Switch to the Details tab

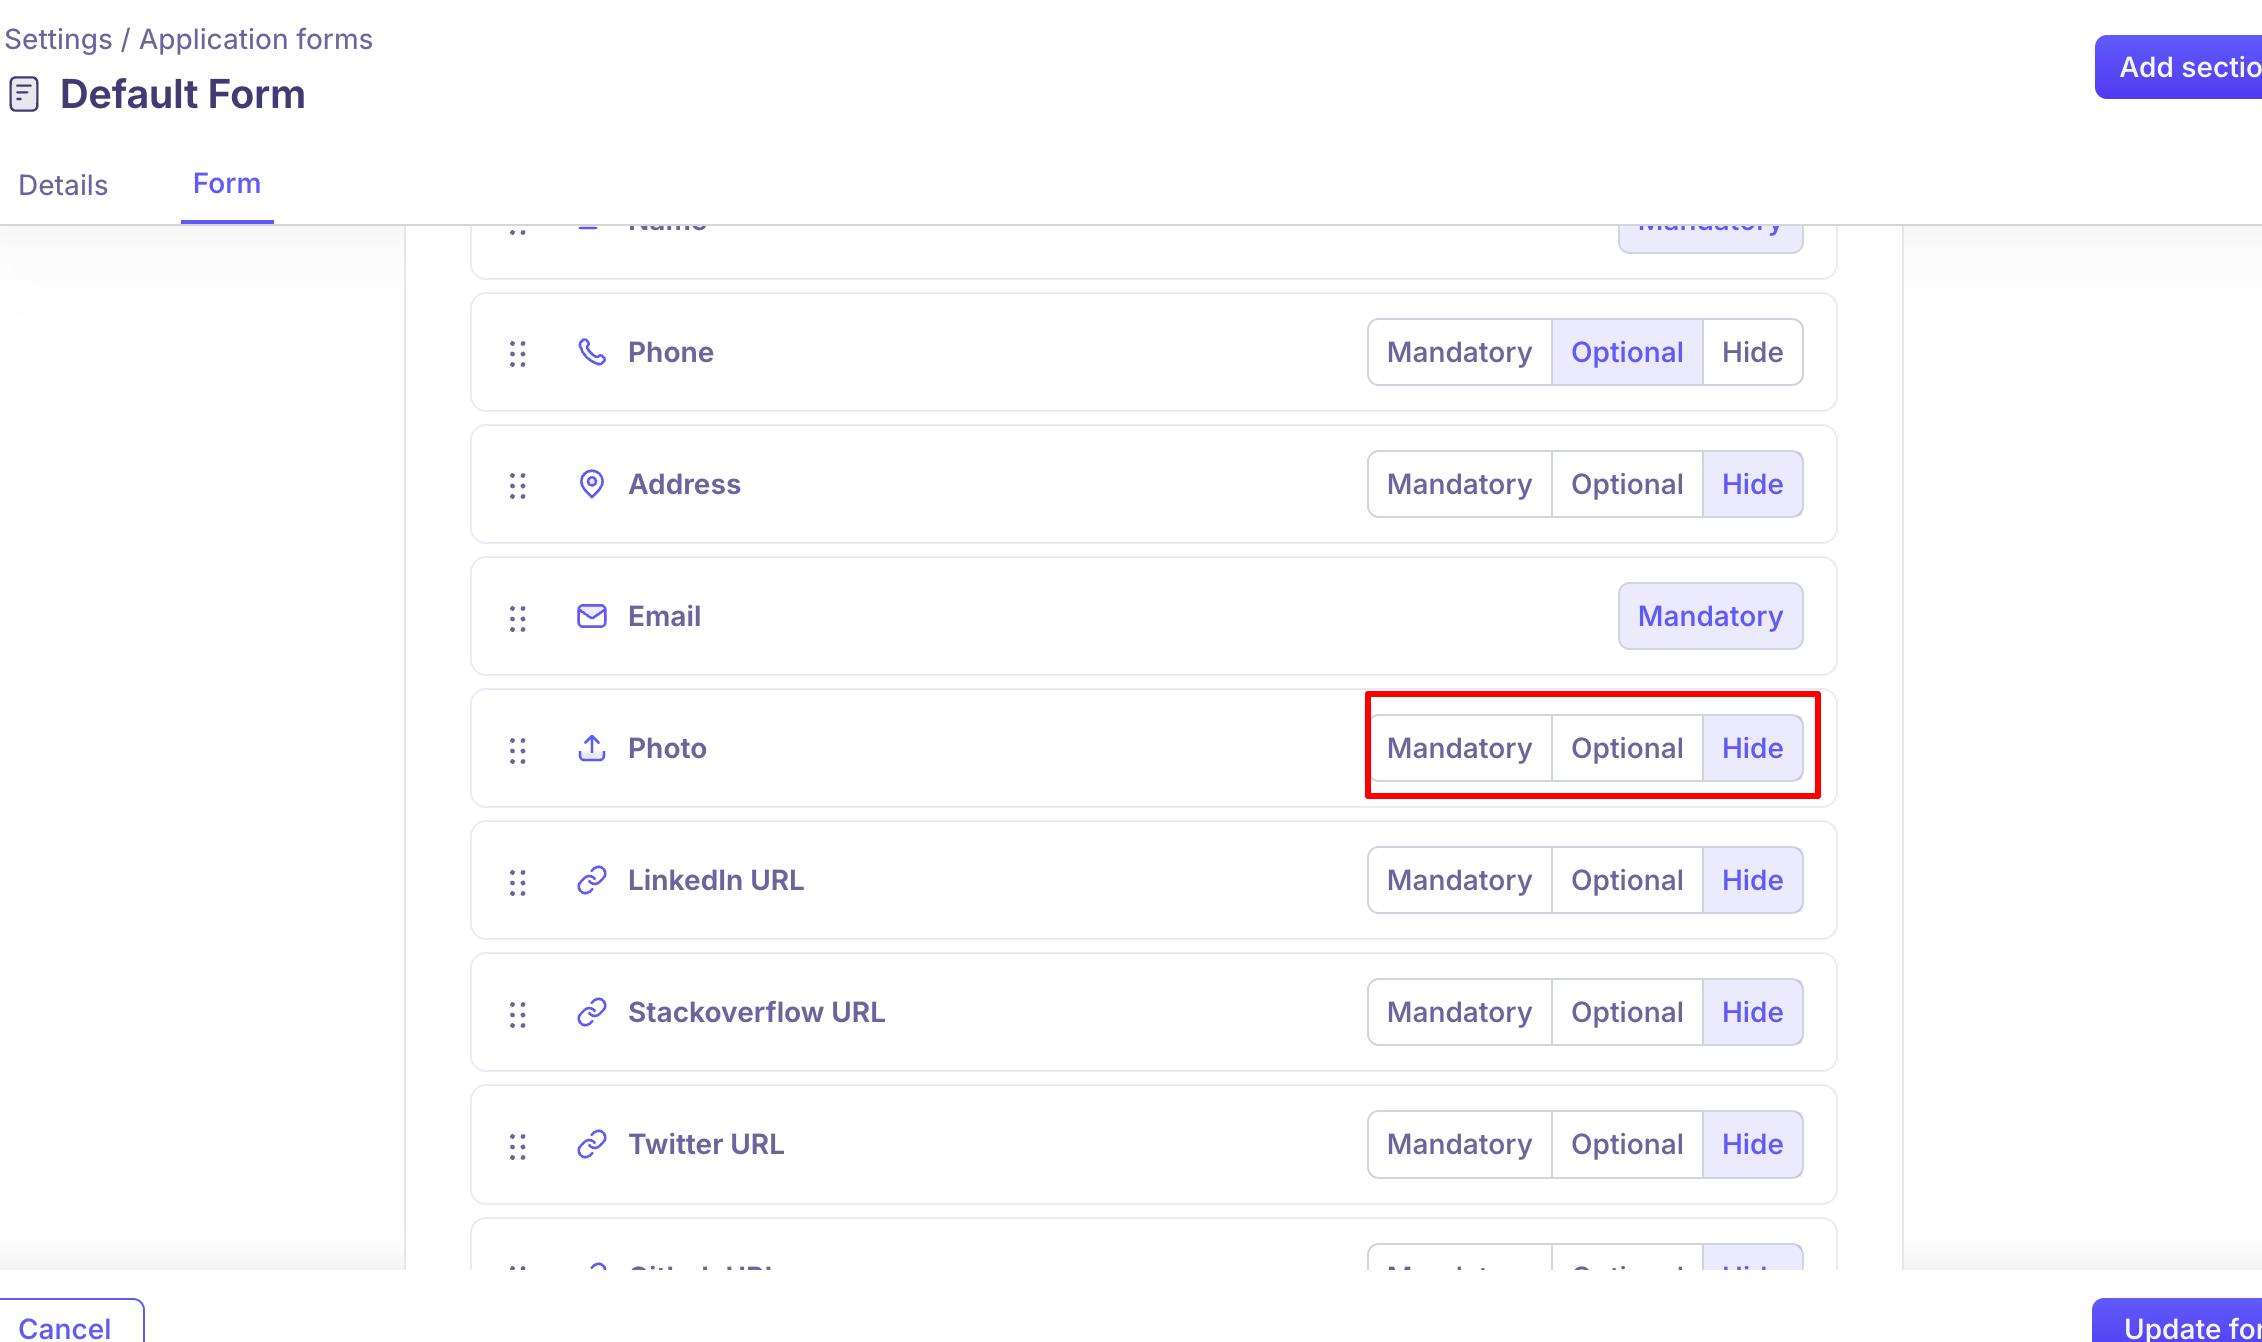pos(63,185)
